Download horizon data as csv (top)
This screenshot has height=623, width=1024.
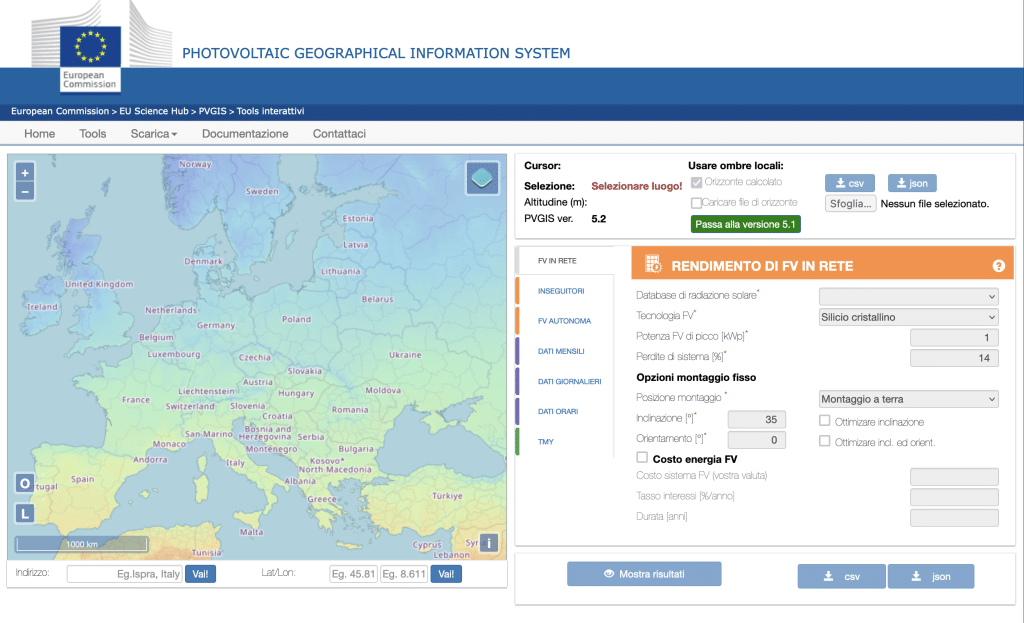pos(850,183)
